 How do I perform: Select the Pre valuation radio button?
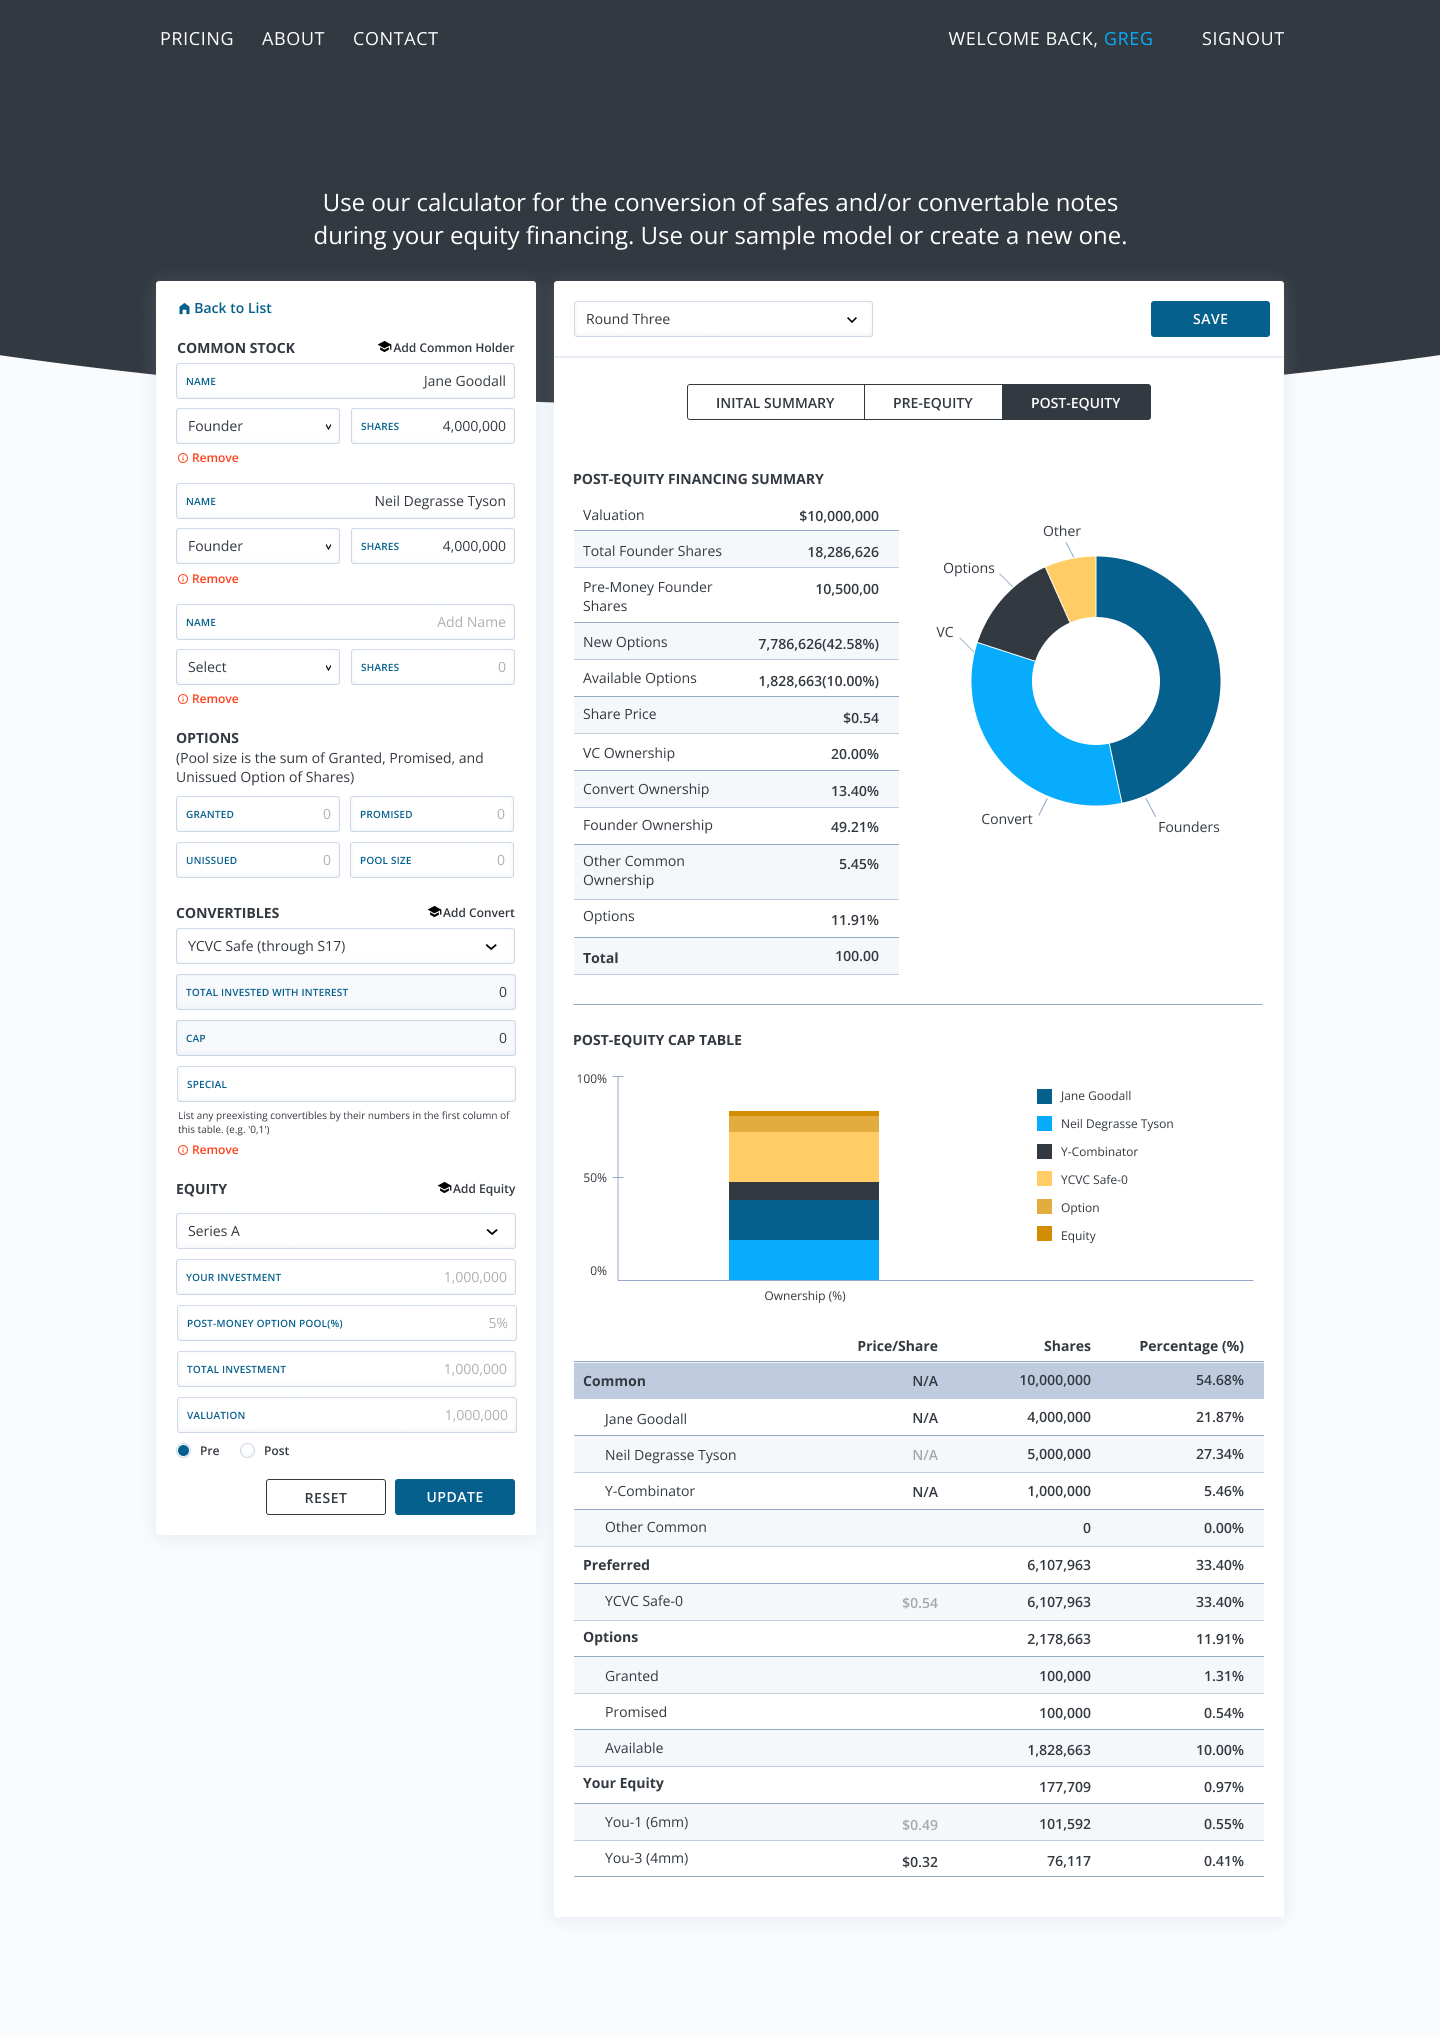pyautogui.click(x=184, y=1451)
